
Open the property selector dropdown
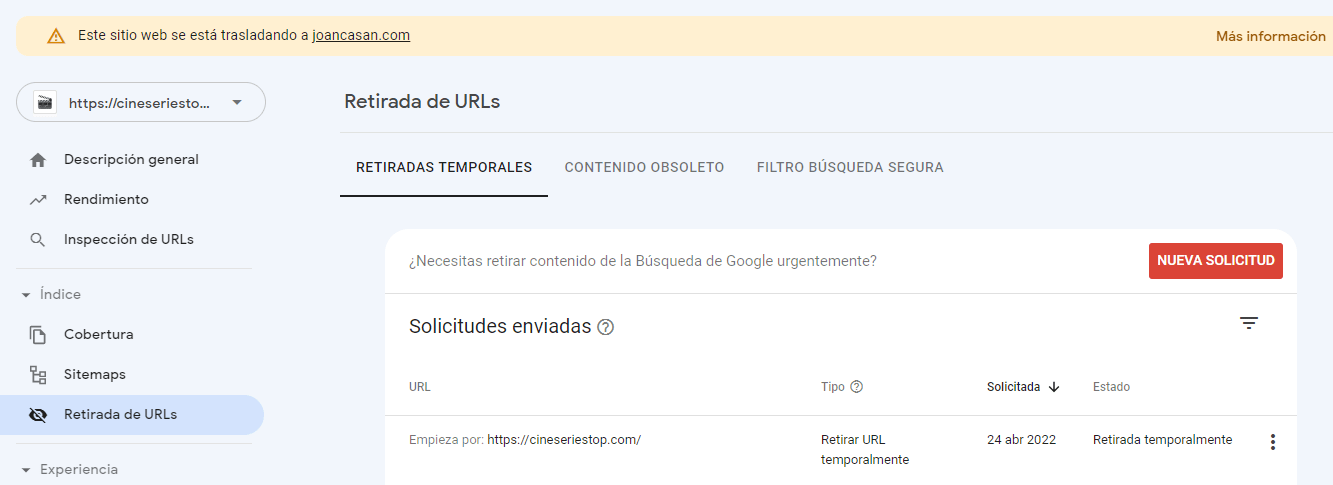141,102
